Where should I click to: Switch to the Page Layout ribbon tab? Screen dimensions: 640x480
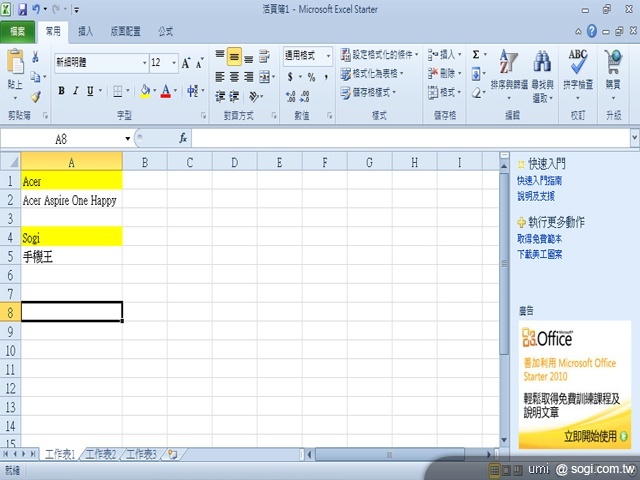[125, 31]
